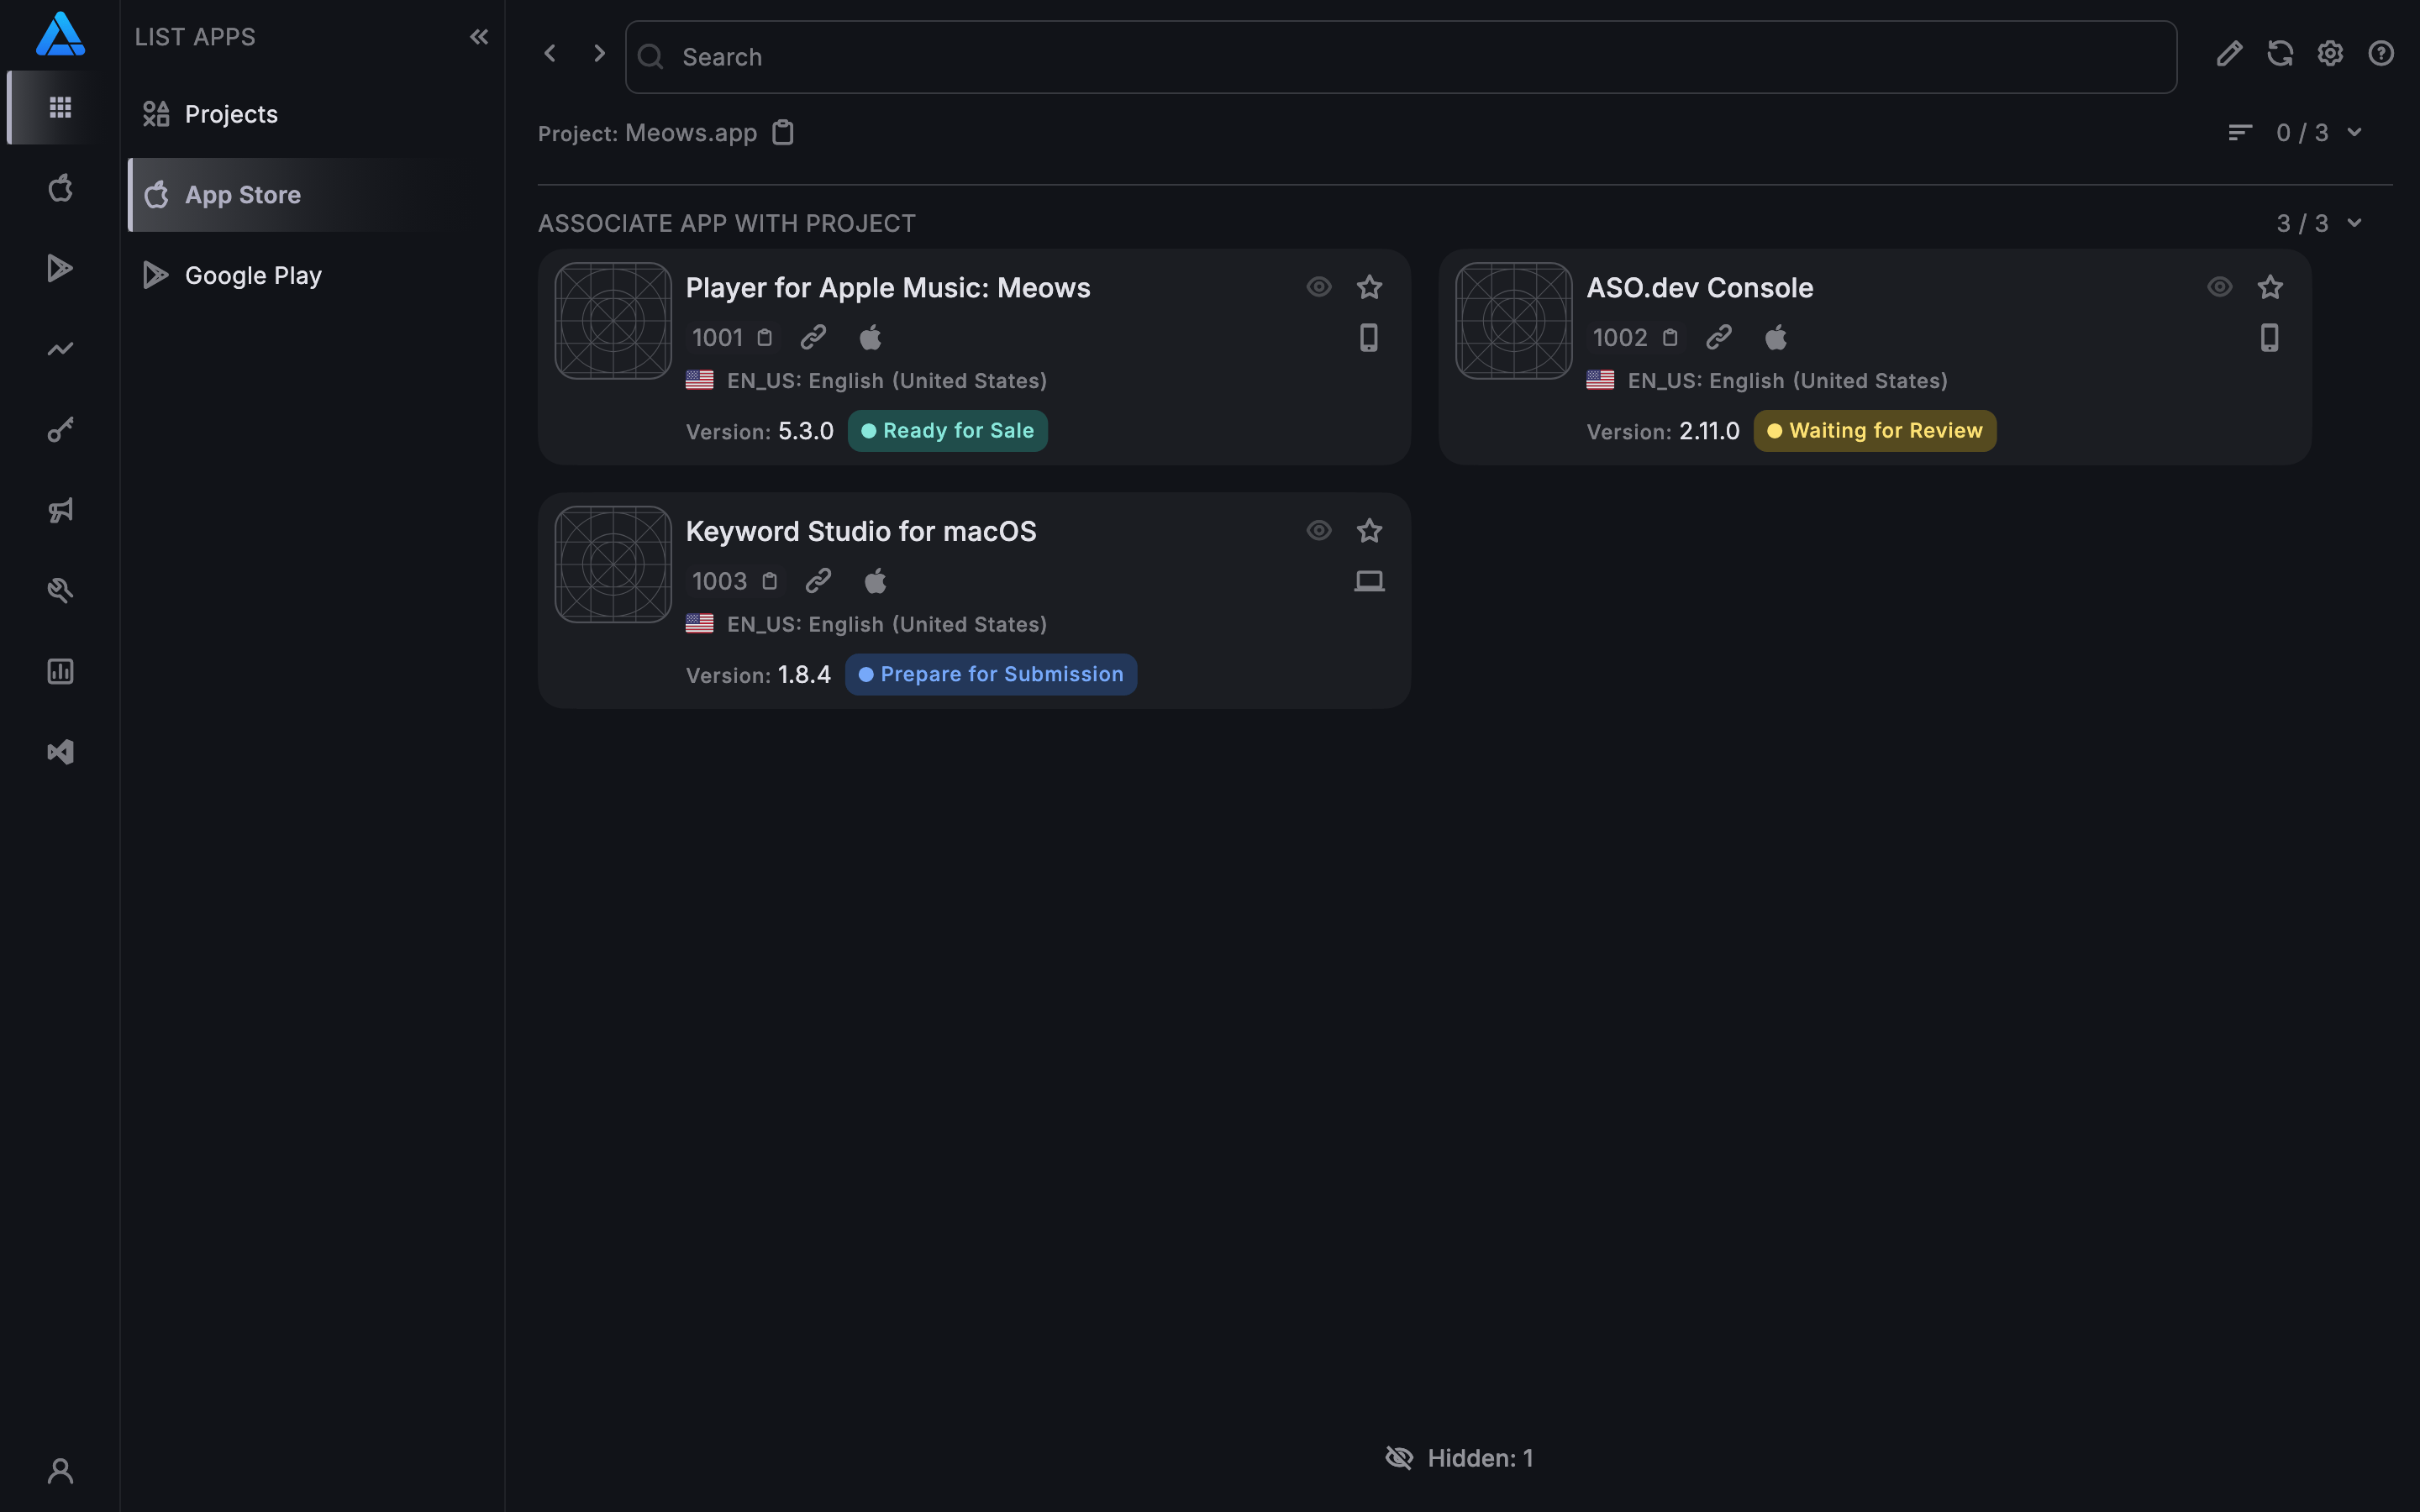Focus the Search input field
2420x1512 pixels.
click(1400, 57)
